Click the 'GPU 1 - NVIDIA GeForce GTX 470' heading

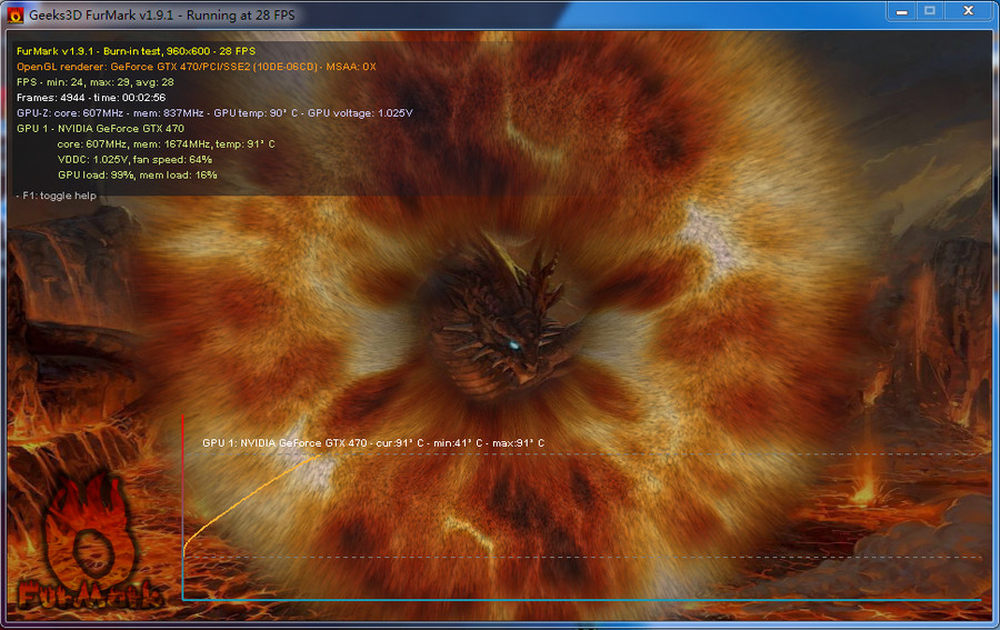100,128
